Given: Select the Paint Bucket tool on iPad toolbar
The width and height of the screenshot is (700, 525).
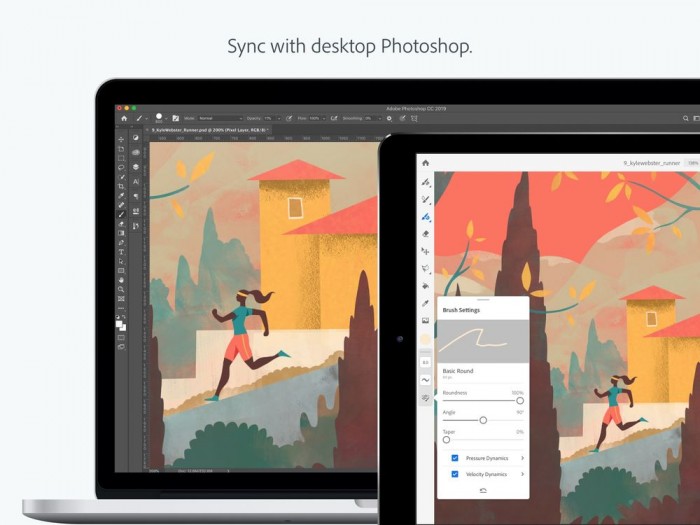Looking at the screenshot, I should pyautogui.click(x=425, y=286).
